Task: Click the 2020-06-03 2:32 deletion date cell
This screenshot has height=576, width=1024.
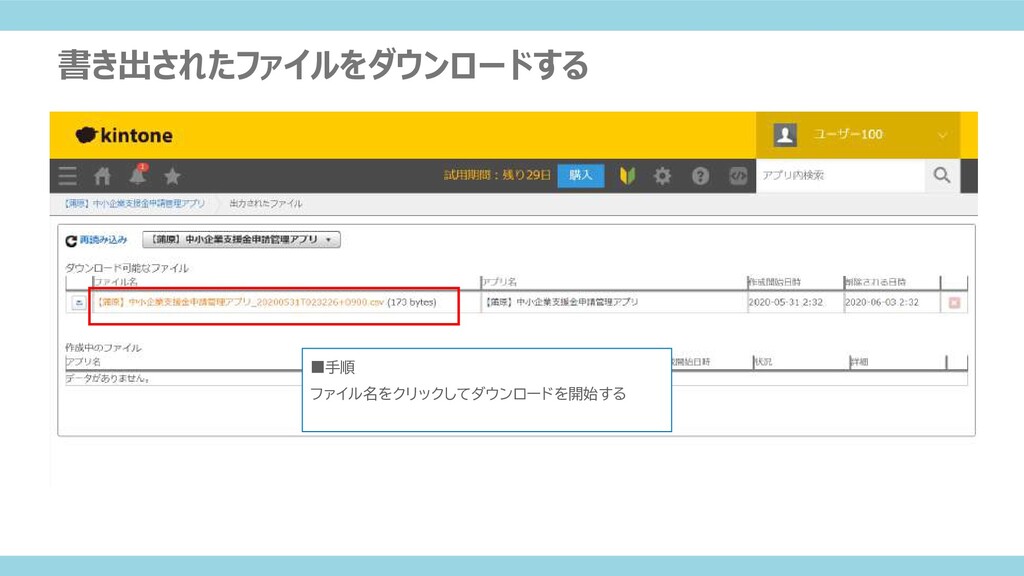Action: coord(882,302)
